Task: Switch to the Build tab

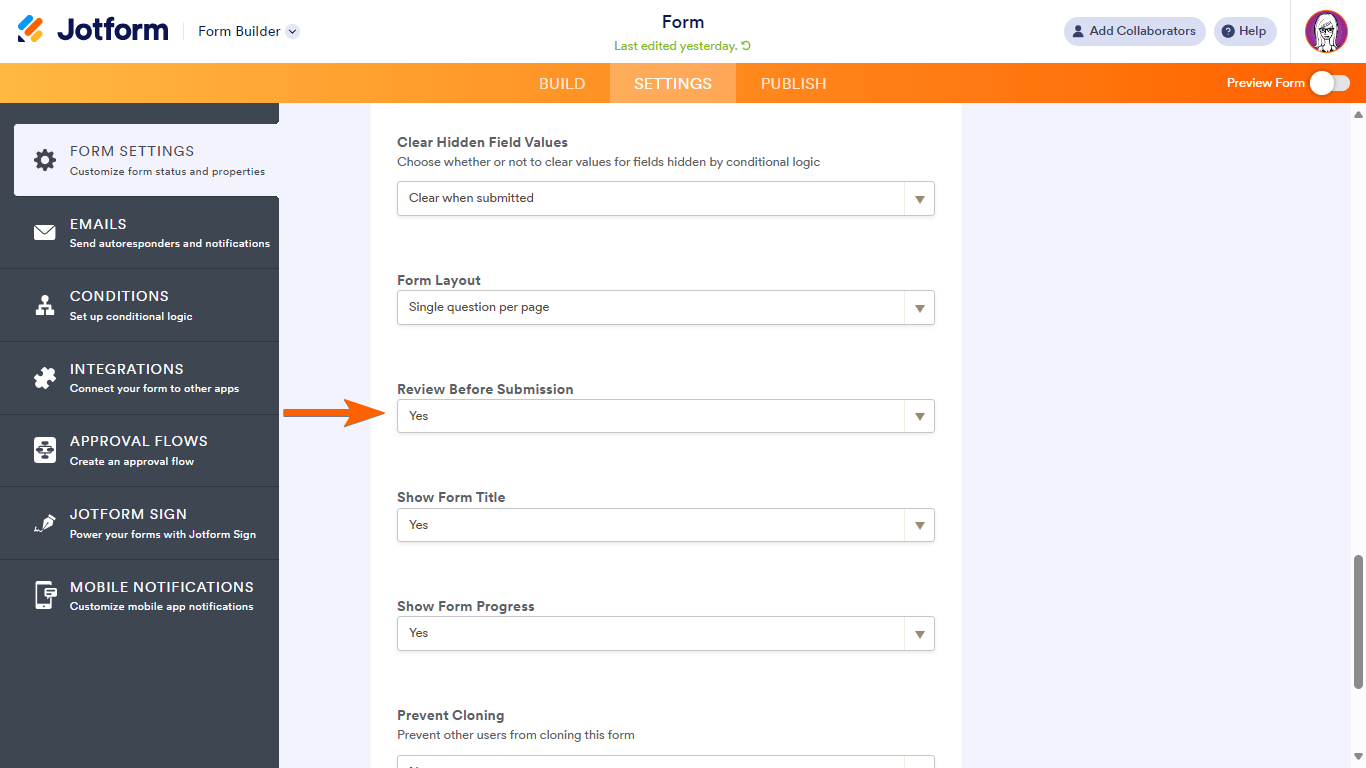Action: tap(562, 84)
